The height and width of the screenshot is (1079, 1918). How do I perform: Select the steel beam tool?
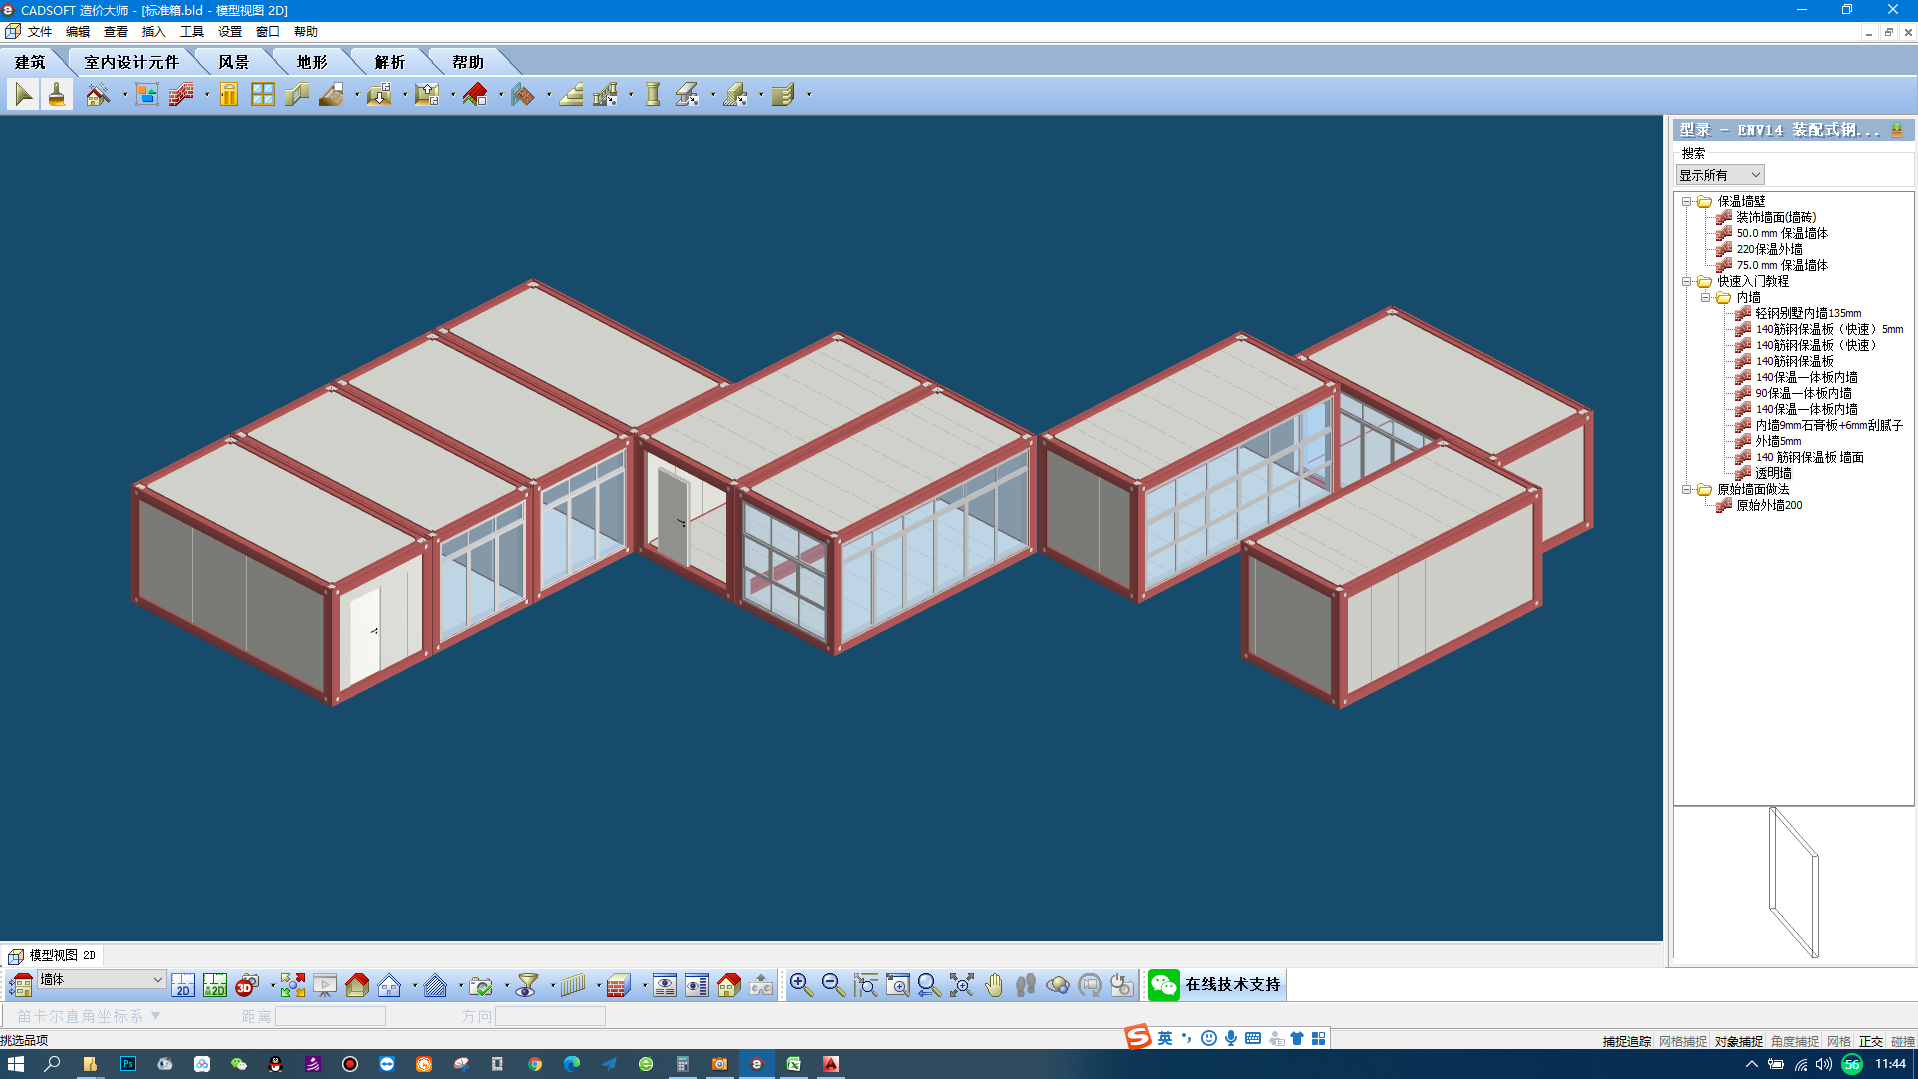coord(687,95)
